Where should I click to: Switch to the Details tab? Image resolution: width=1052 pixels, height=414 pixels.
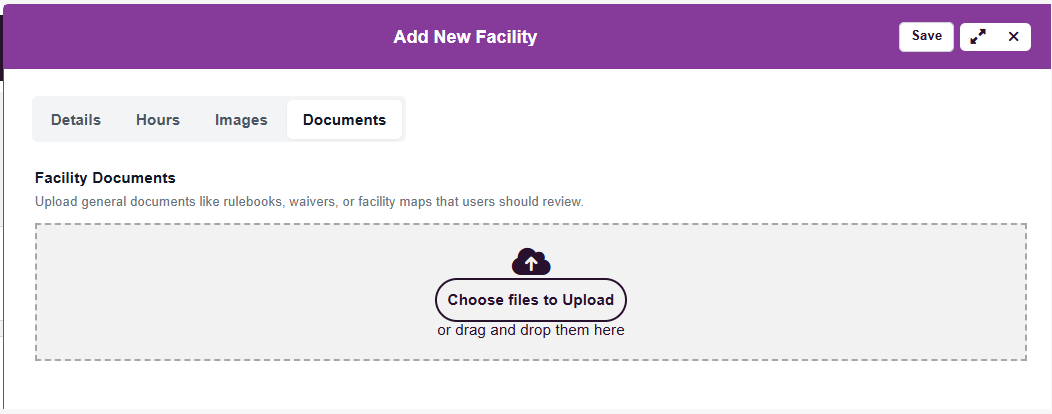(76, 120)
